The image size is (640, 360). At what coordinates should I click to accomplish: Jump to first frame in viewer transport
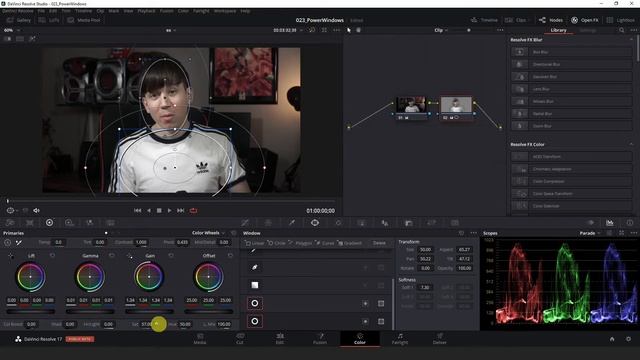(138, 211)
